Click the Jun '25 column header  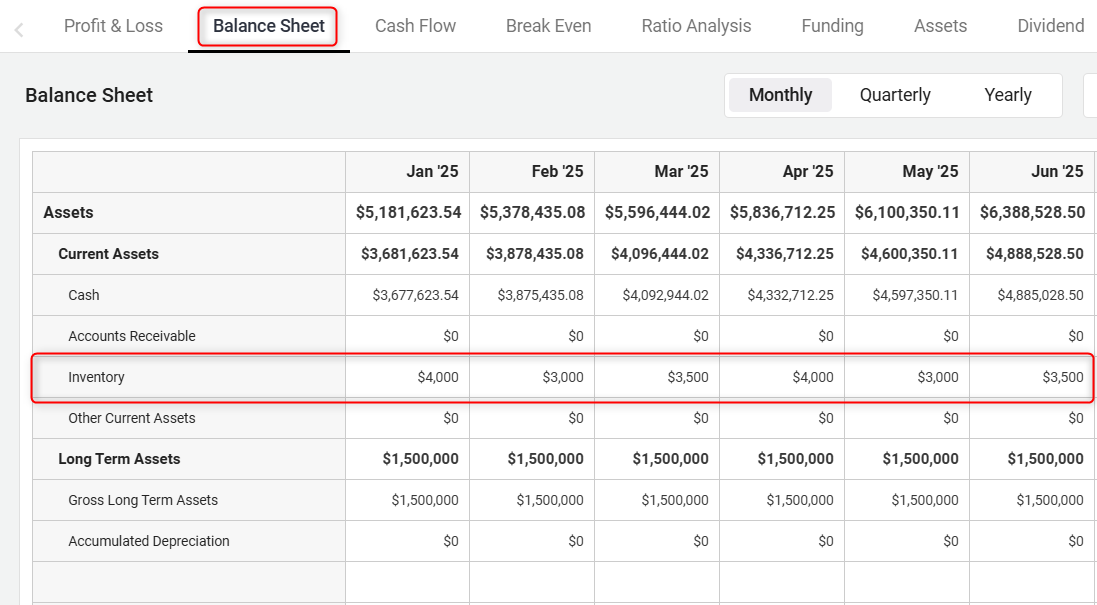(1057, 172)
